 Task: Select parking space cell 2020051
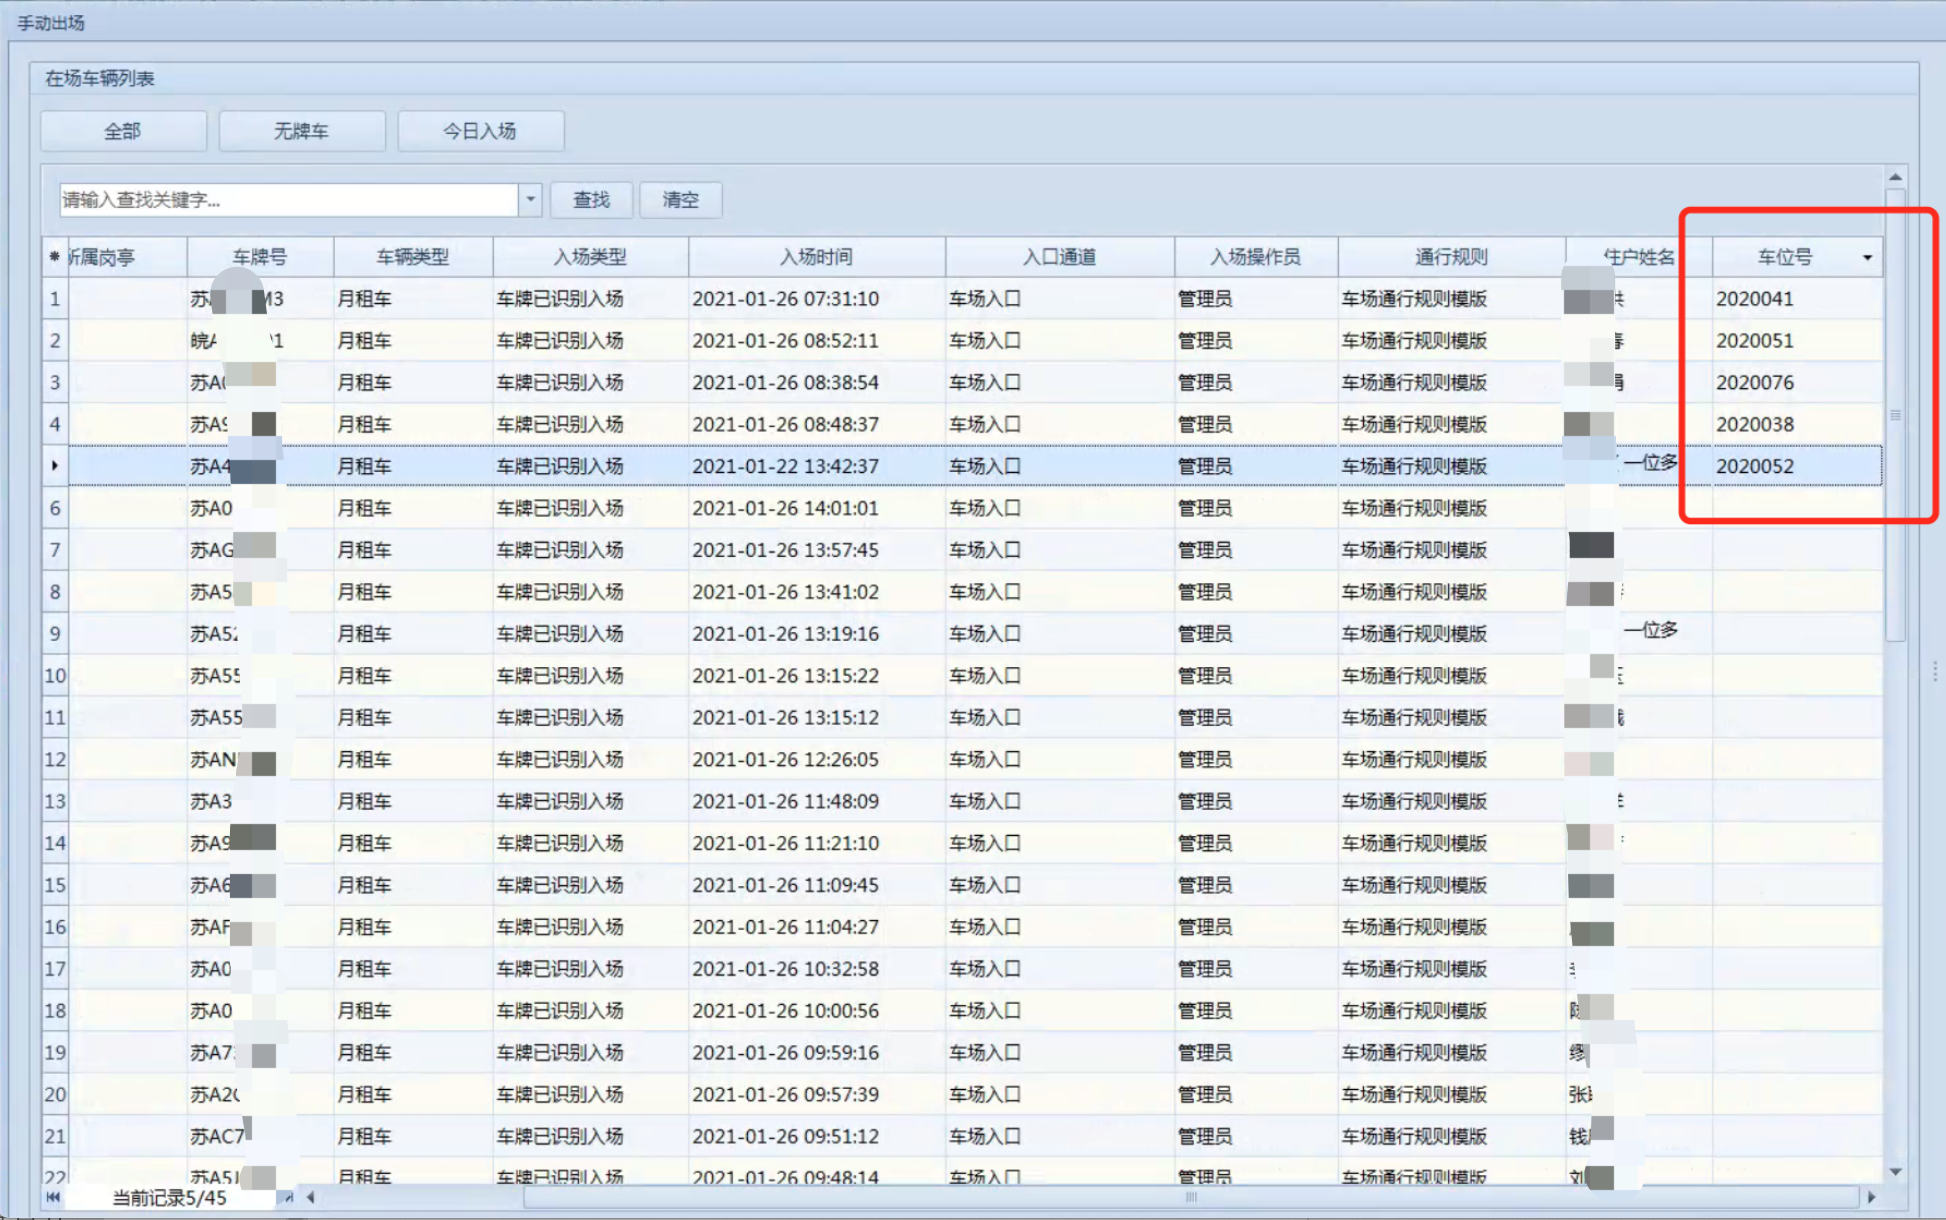click(x=1797, y=341)
